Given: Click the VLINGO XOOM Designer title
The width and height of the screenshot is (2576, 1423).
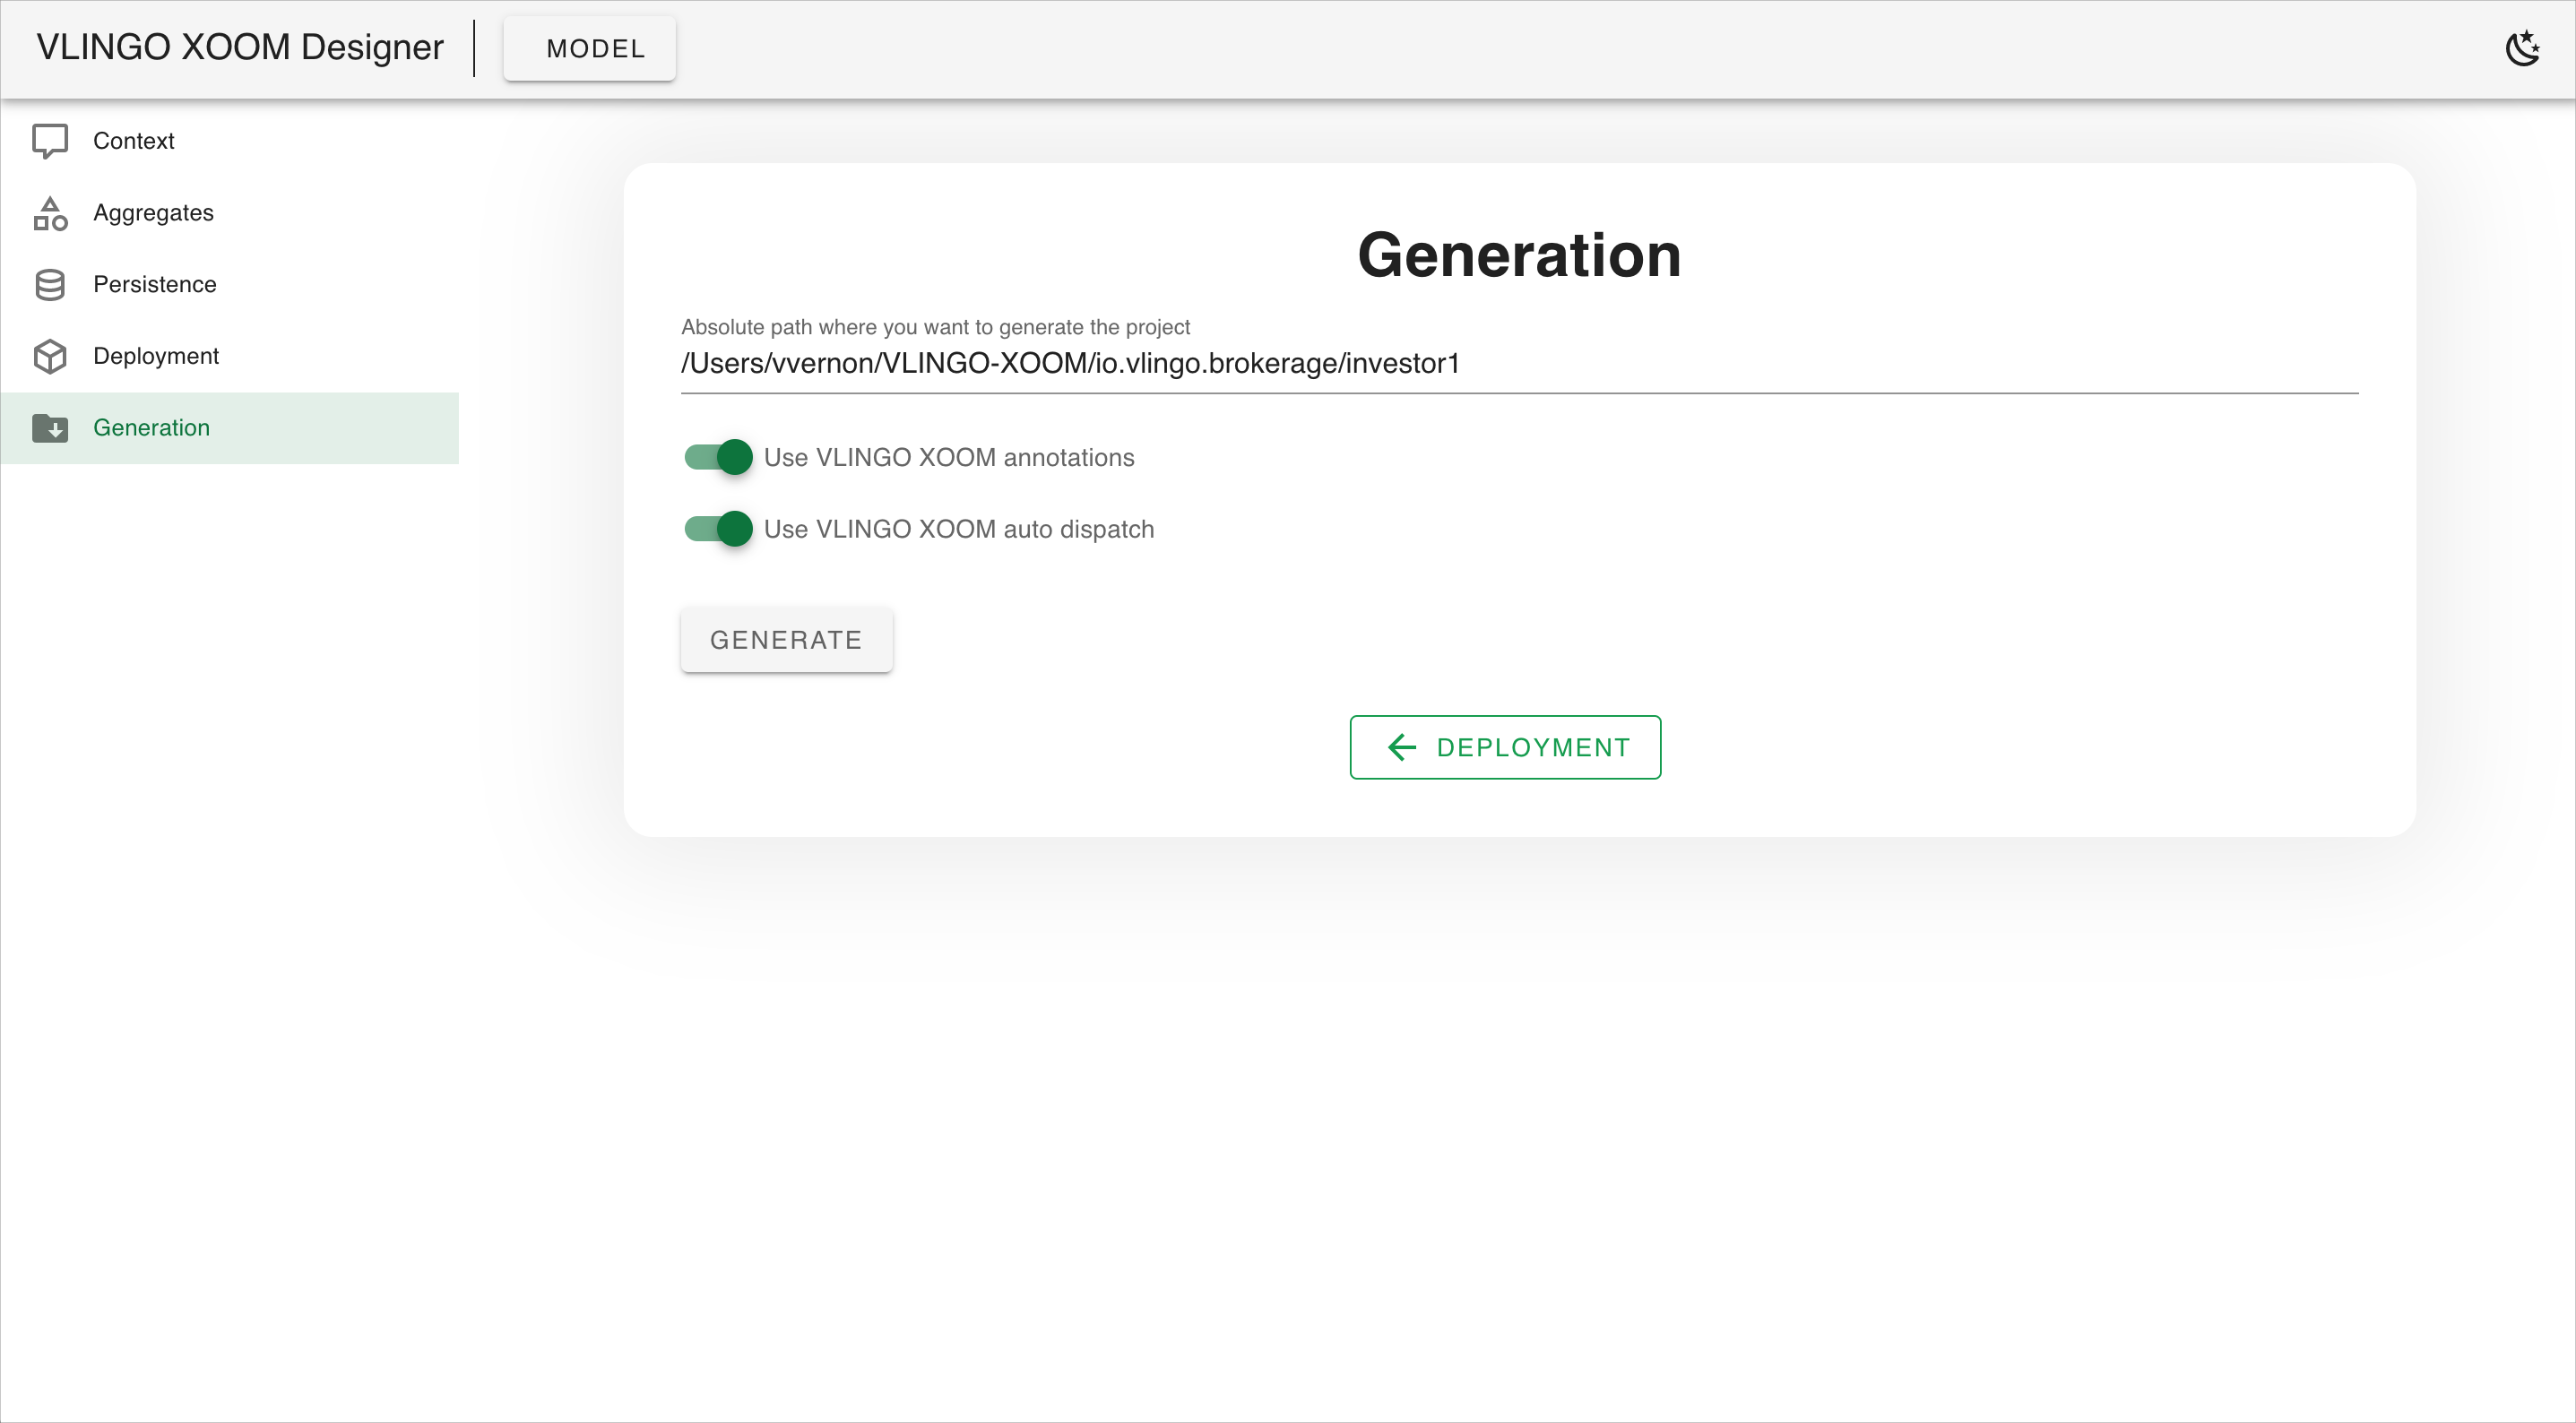Looking at the screenshot, I should pyautogui.click(x=240, y=47).
